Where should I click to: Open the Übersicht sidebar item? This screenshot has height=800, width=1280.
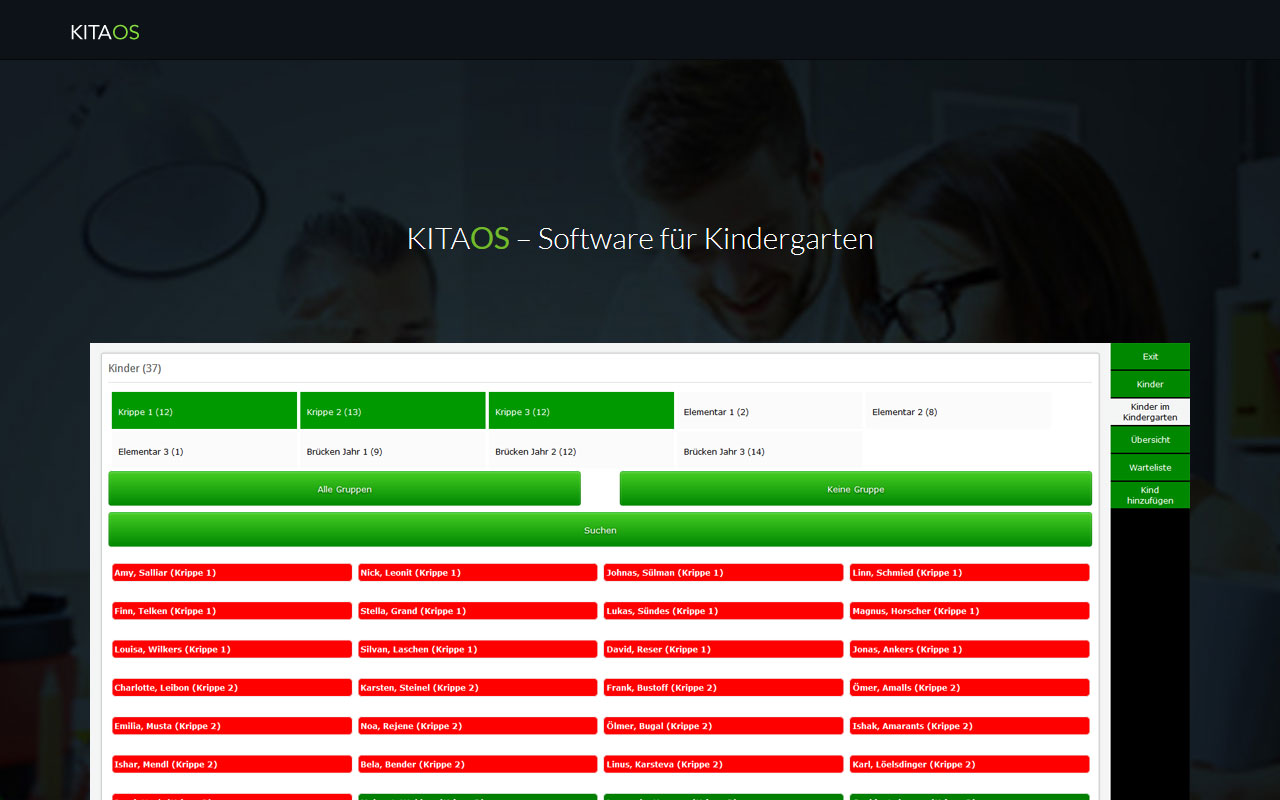(x=1150, y=440)
